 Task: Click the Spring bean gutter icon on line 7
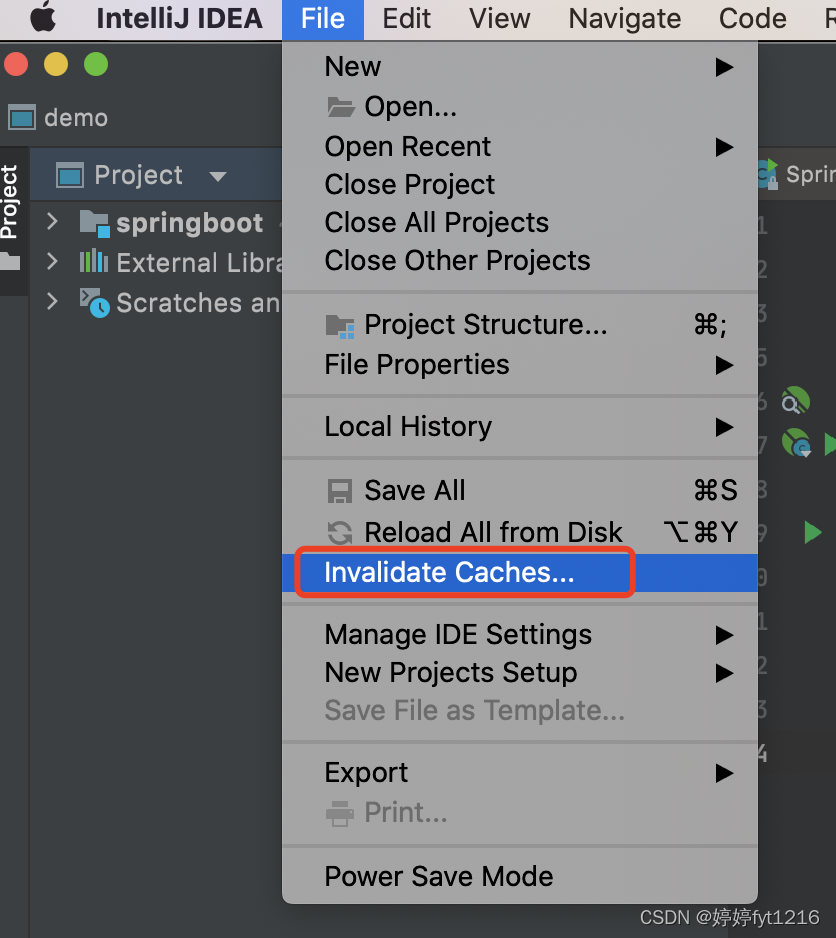pyautogui.click(x=797, y=443)
